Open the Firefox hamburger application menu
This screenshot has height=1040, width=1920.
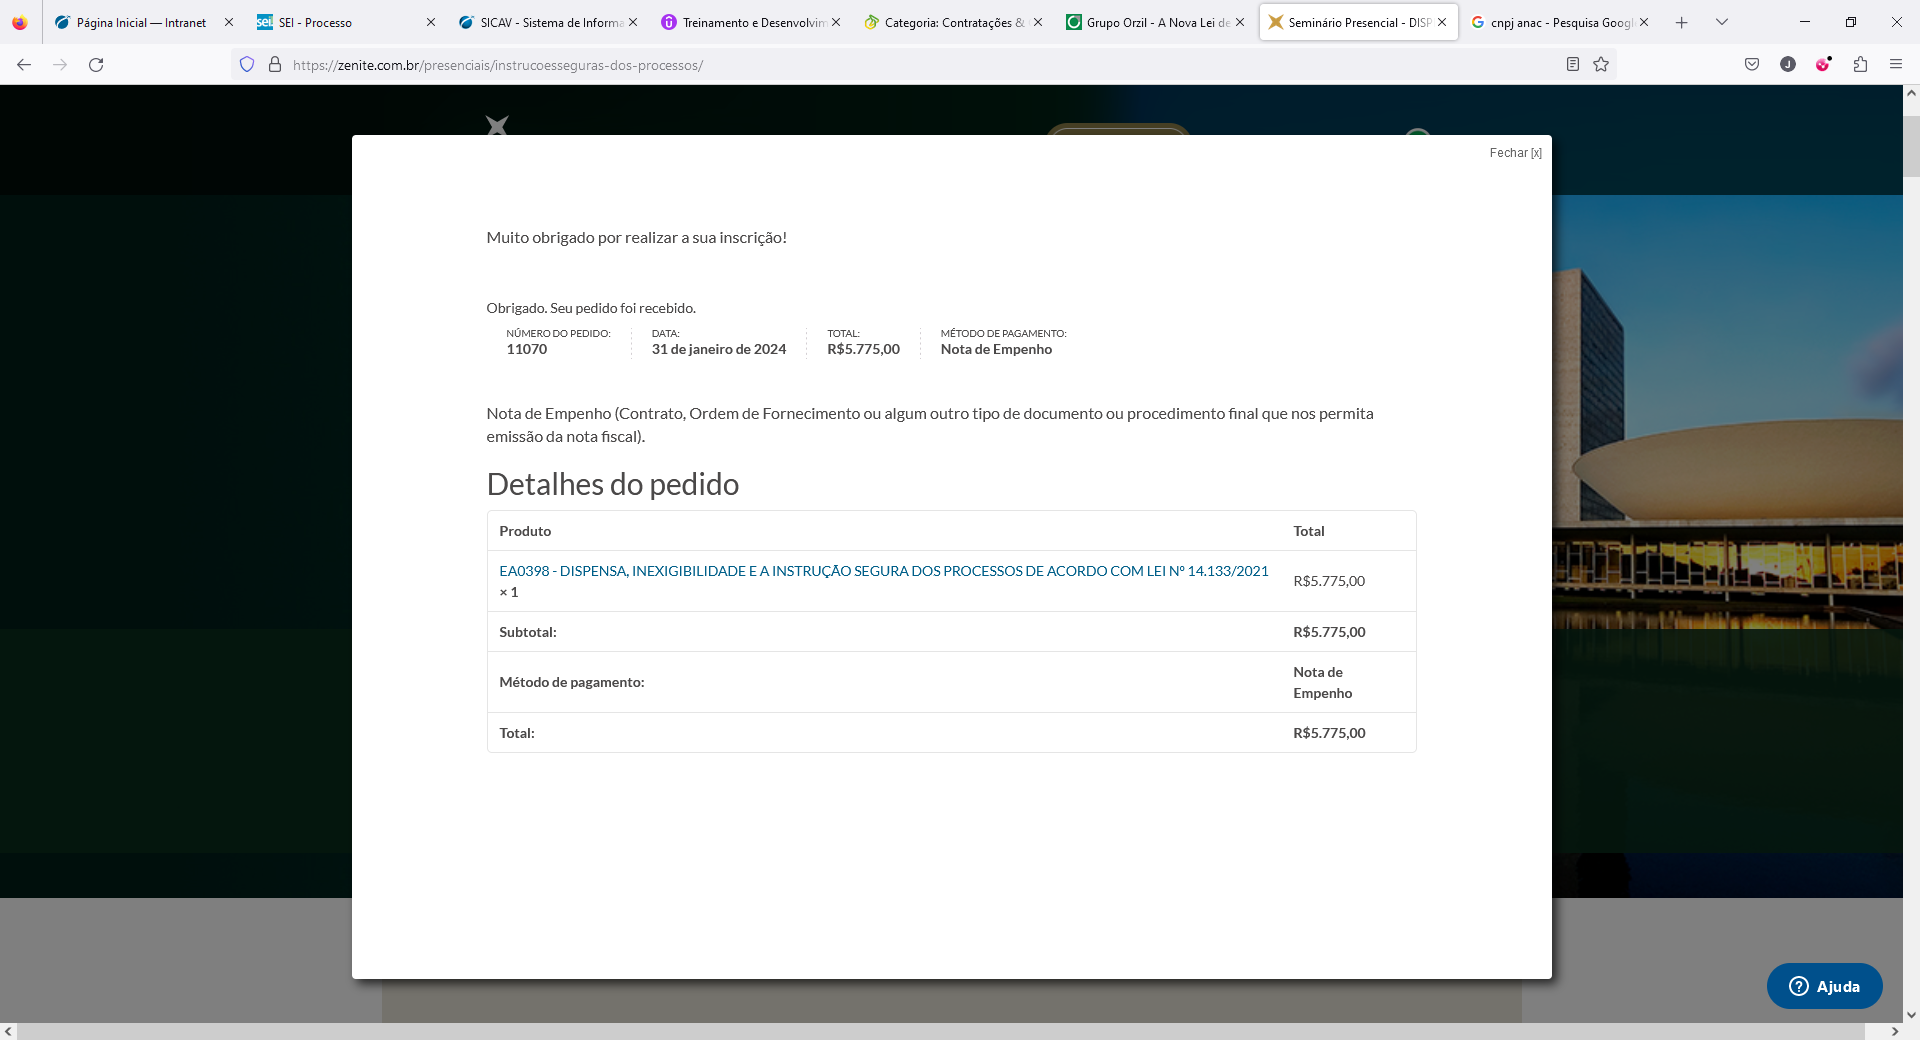click(1896, 65)
